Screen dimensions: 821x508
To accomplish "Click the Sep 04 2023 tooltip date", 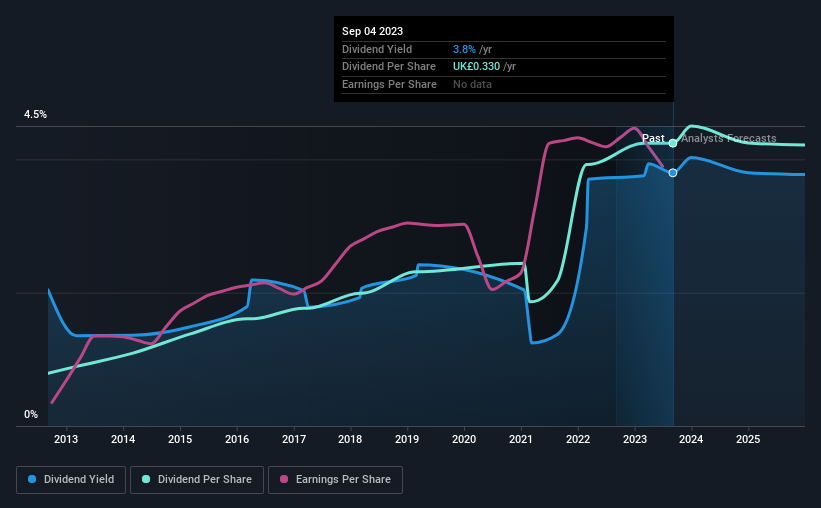I will coord(372,31).
